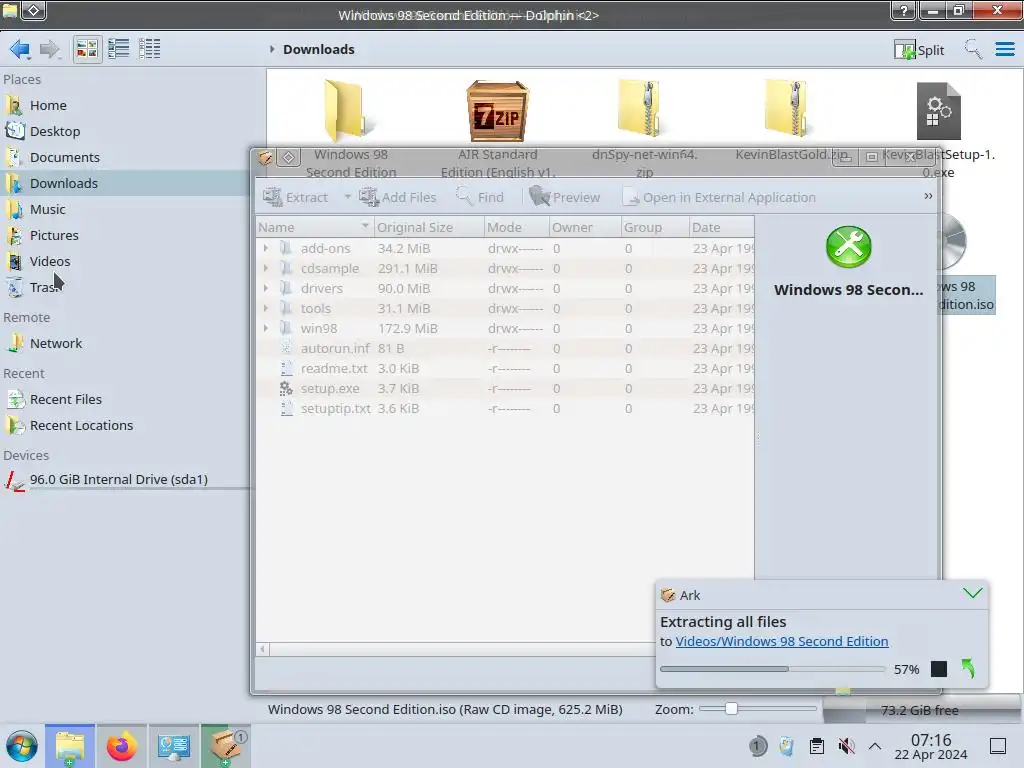Open Dolphin's search tool
Screen dimensions: 1024x768
click(x=973, y=49)
